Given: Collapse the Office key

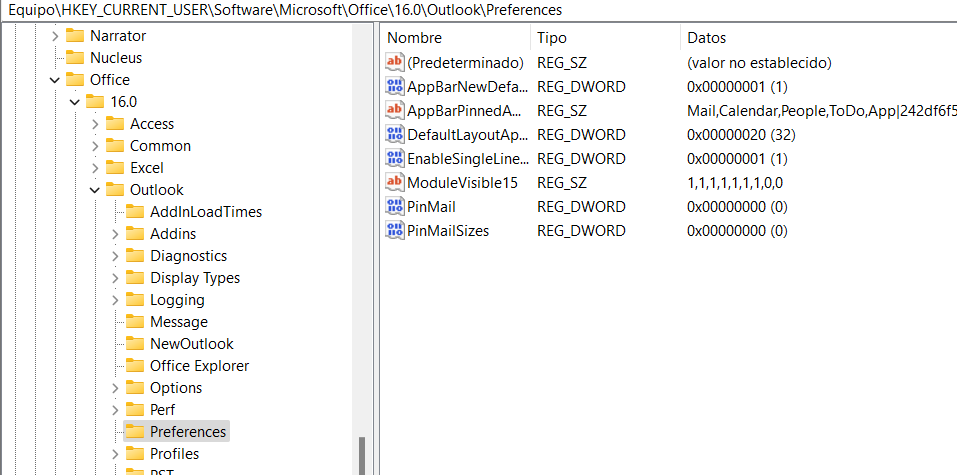Looking at the screenshot, I should tap(55, 80).
